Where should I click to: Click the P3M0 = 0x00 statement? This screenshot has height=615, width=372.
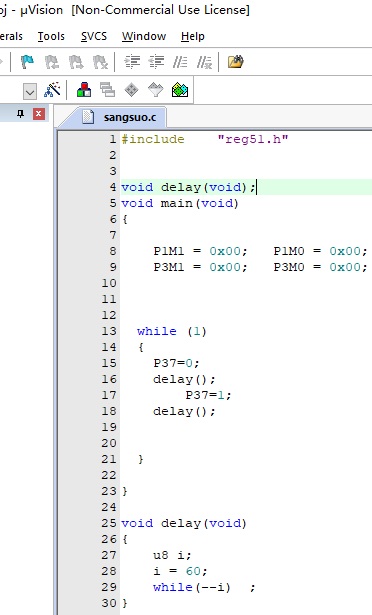point(320,267)
